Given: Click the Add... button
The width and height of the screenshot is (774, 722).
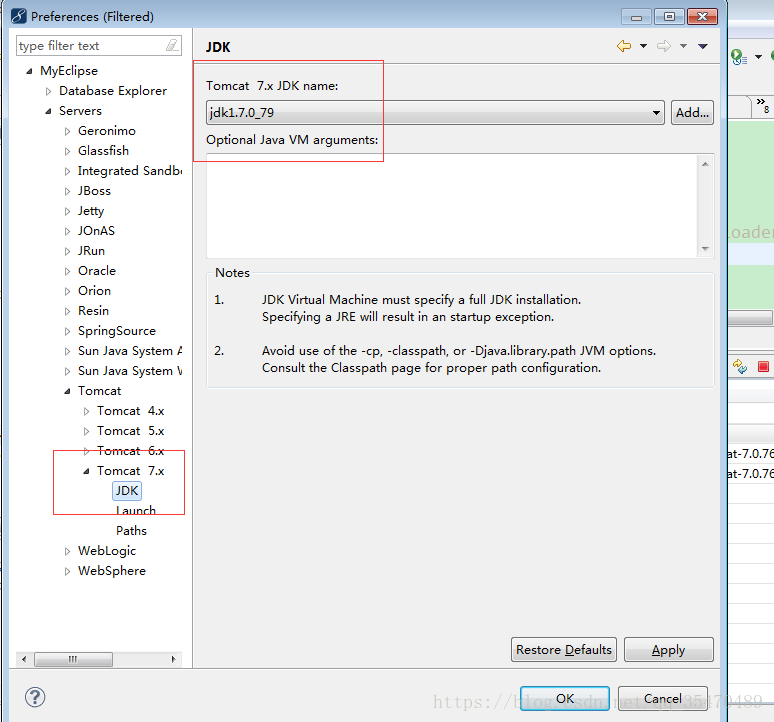Looking at the screenshot, I should click(x=692, y=113).
